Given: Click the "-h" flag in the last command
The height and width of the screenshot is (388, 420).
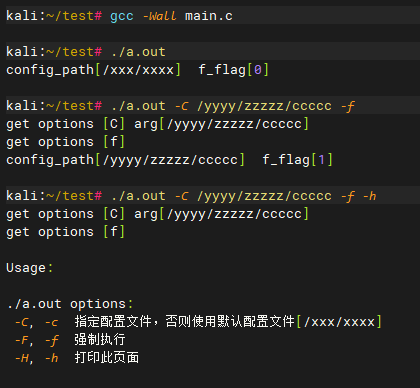Looking at the screenshot, I should point(369,196).
